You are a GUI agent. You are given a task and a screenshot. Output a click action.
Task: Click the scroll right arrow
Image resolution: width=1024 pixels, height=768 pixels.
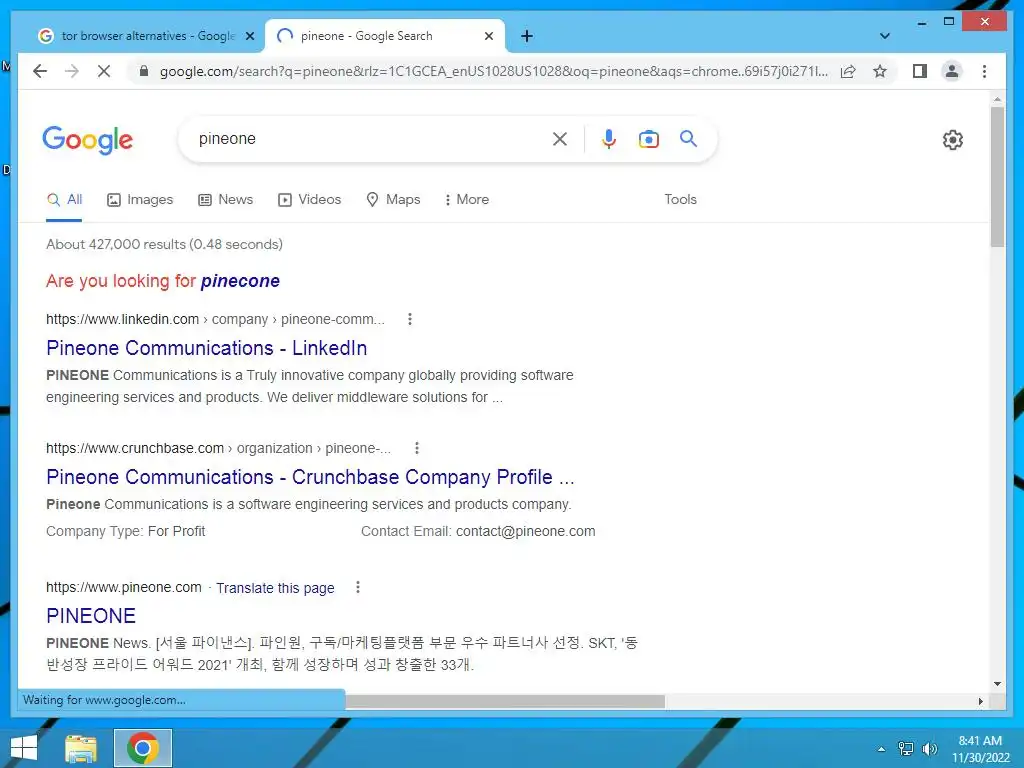(x=980, y=701)
